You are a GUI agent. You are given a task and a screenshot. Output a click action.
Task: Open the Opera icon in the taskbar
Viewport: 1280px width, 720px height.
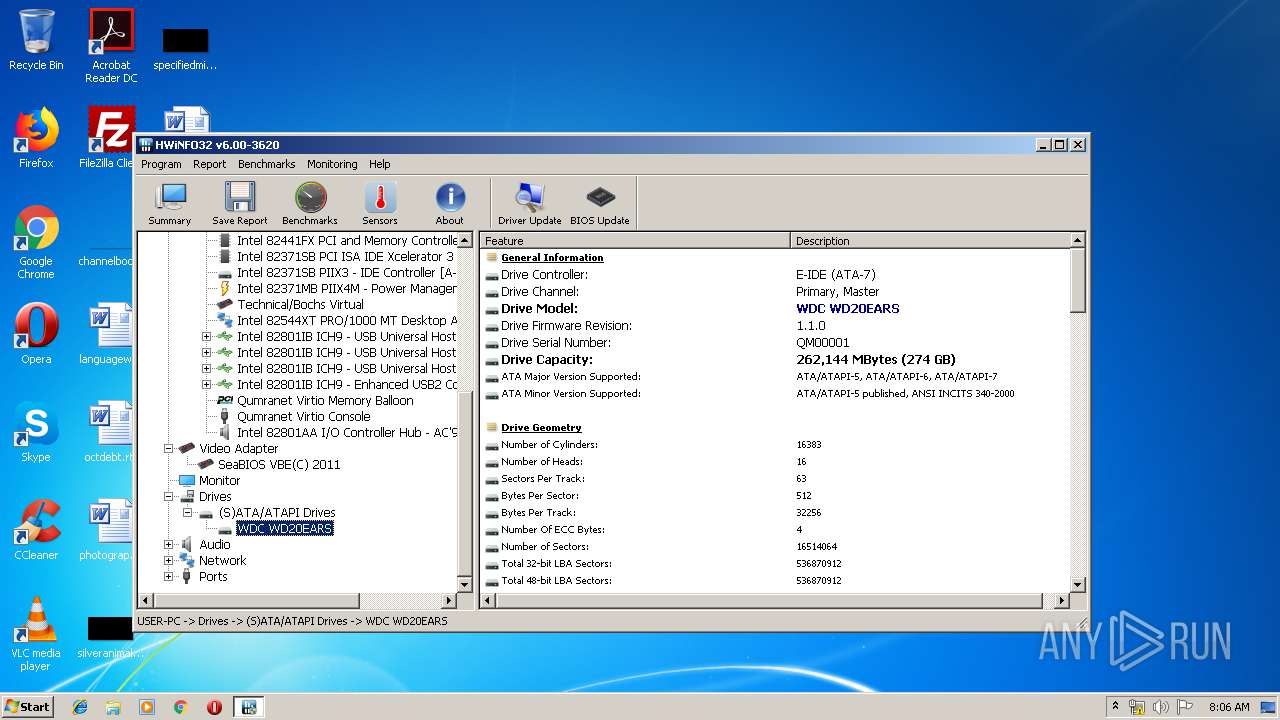click(214, 707)
